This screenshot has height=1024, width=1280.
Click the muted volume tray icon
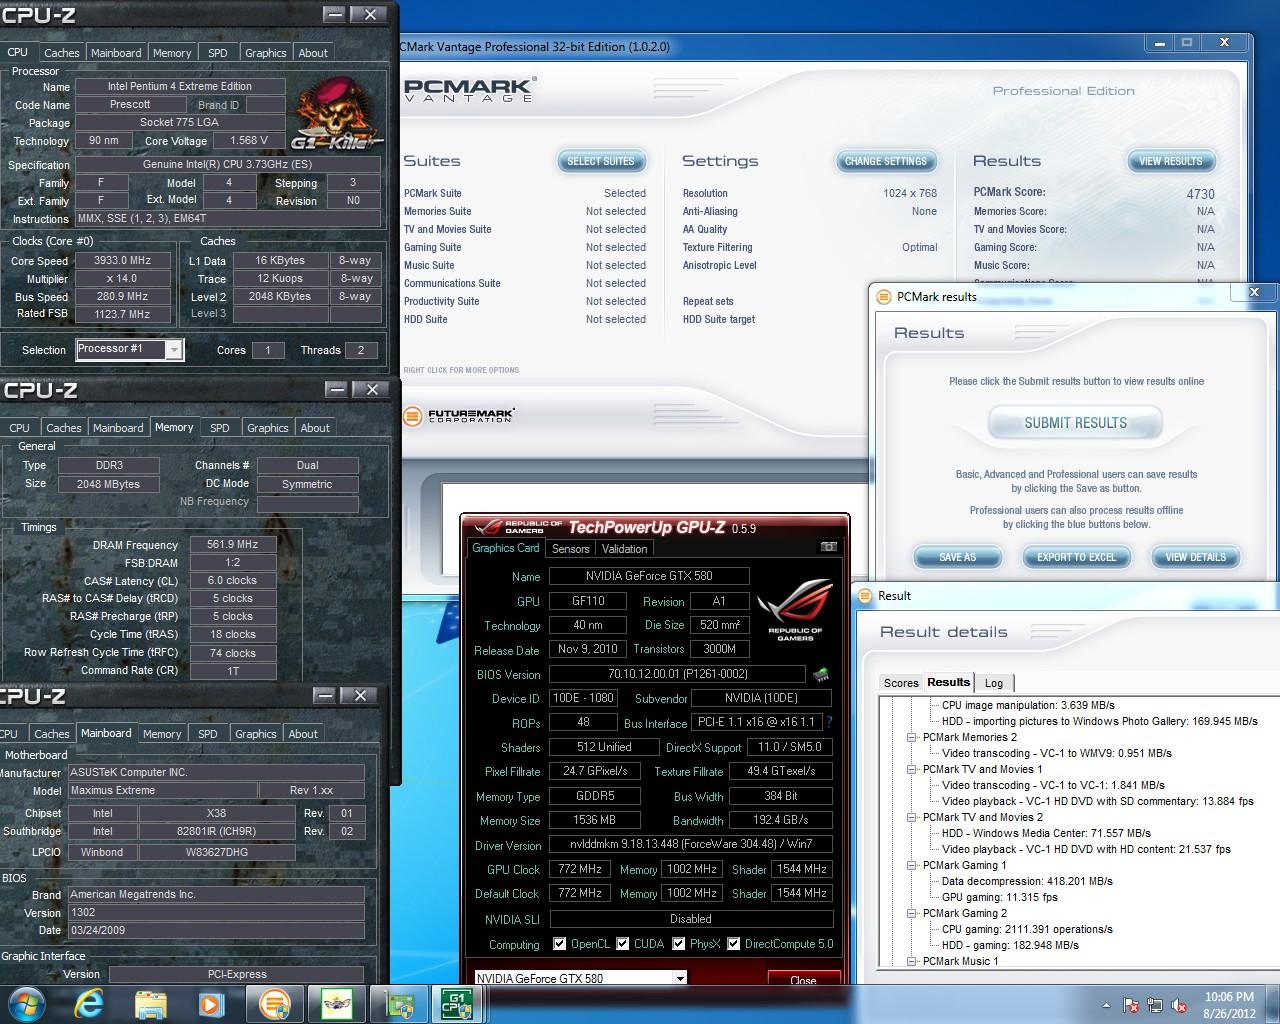[x=1180, y=1005]
